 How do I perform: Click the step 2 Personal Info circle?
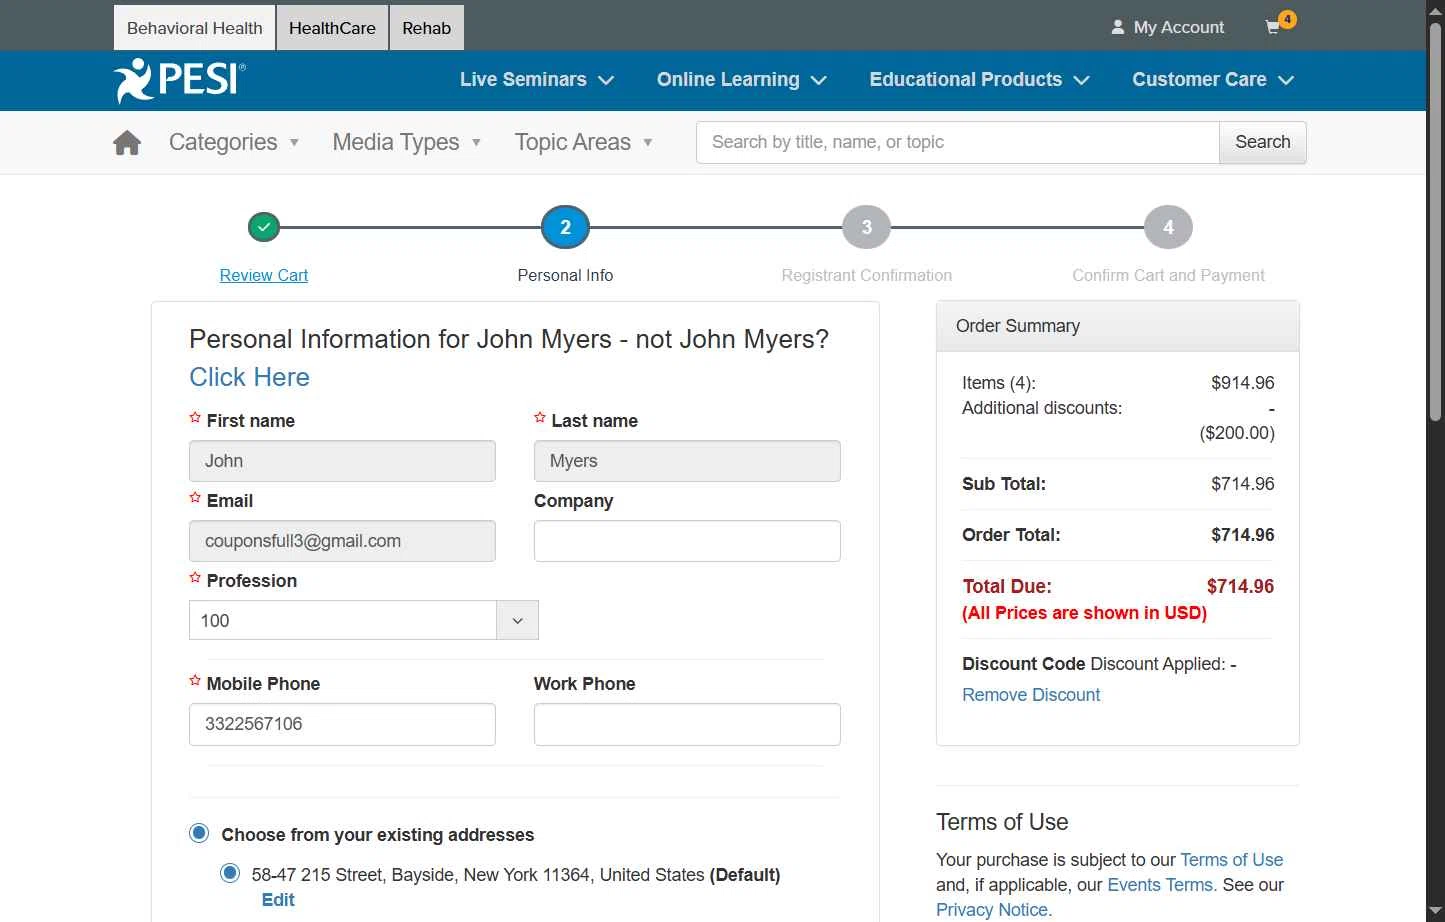click(565, 227)
